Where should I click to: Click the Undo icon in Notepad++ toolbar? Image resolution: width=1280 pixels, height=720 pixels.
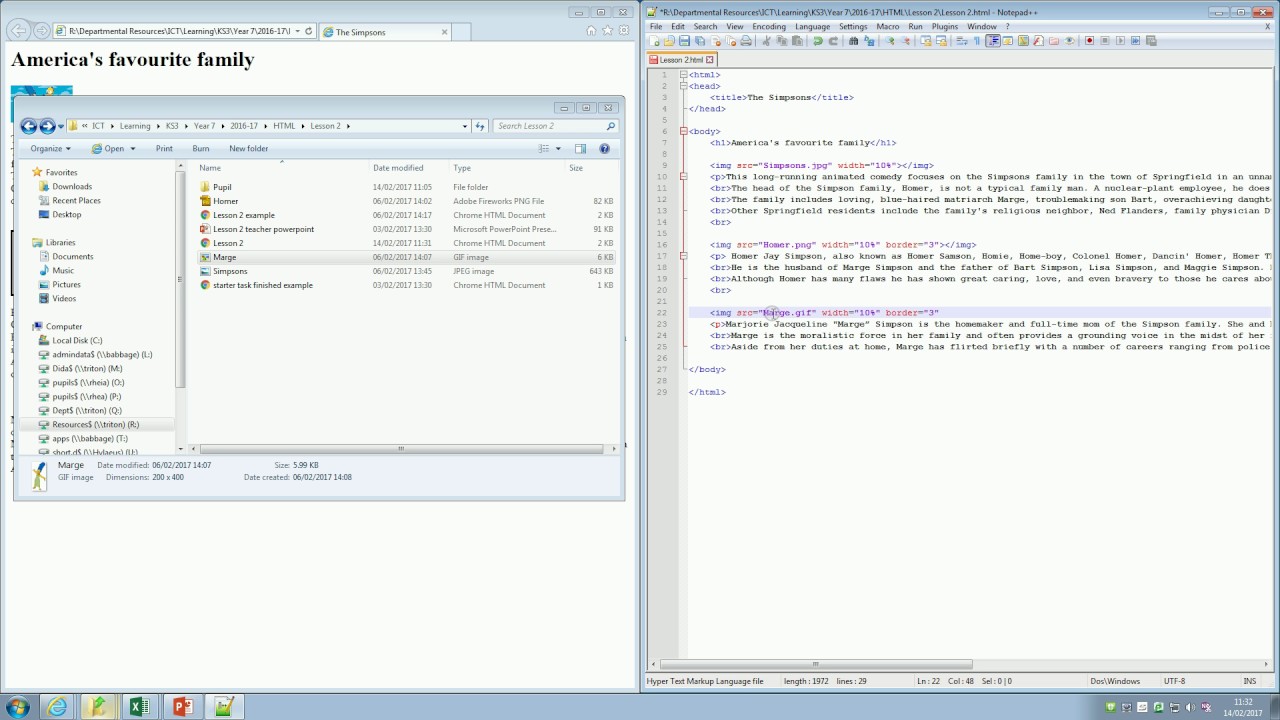(818, 41)
